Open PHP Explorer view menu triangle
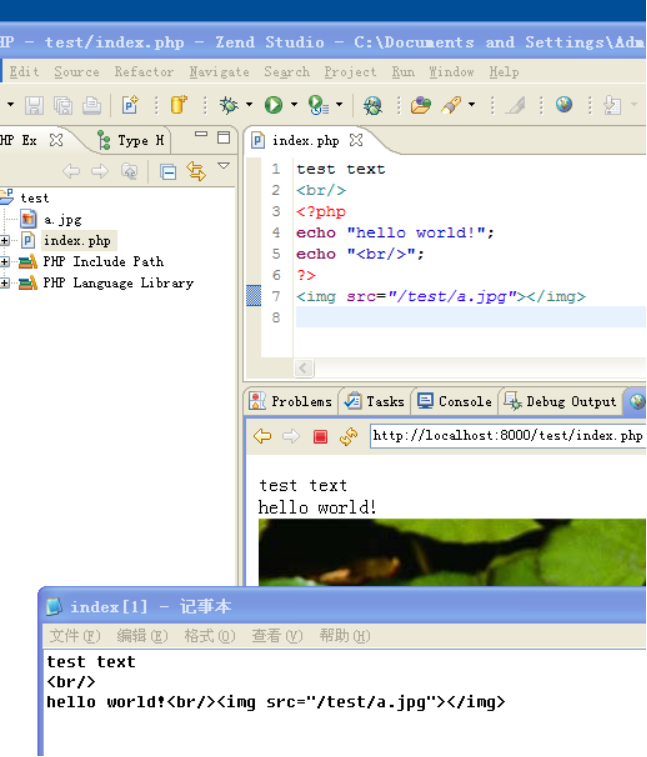 pos(223,166)
